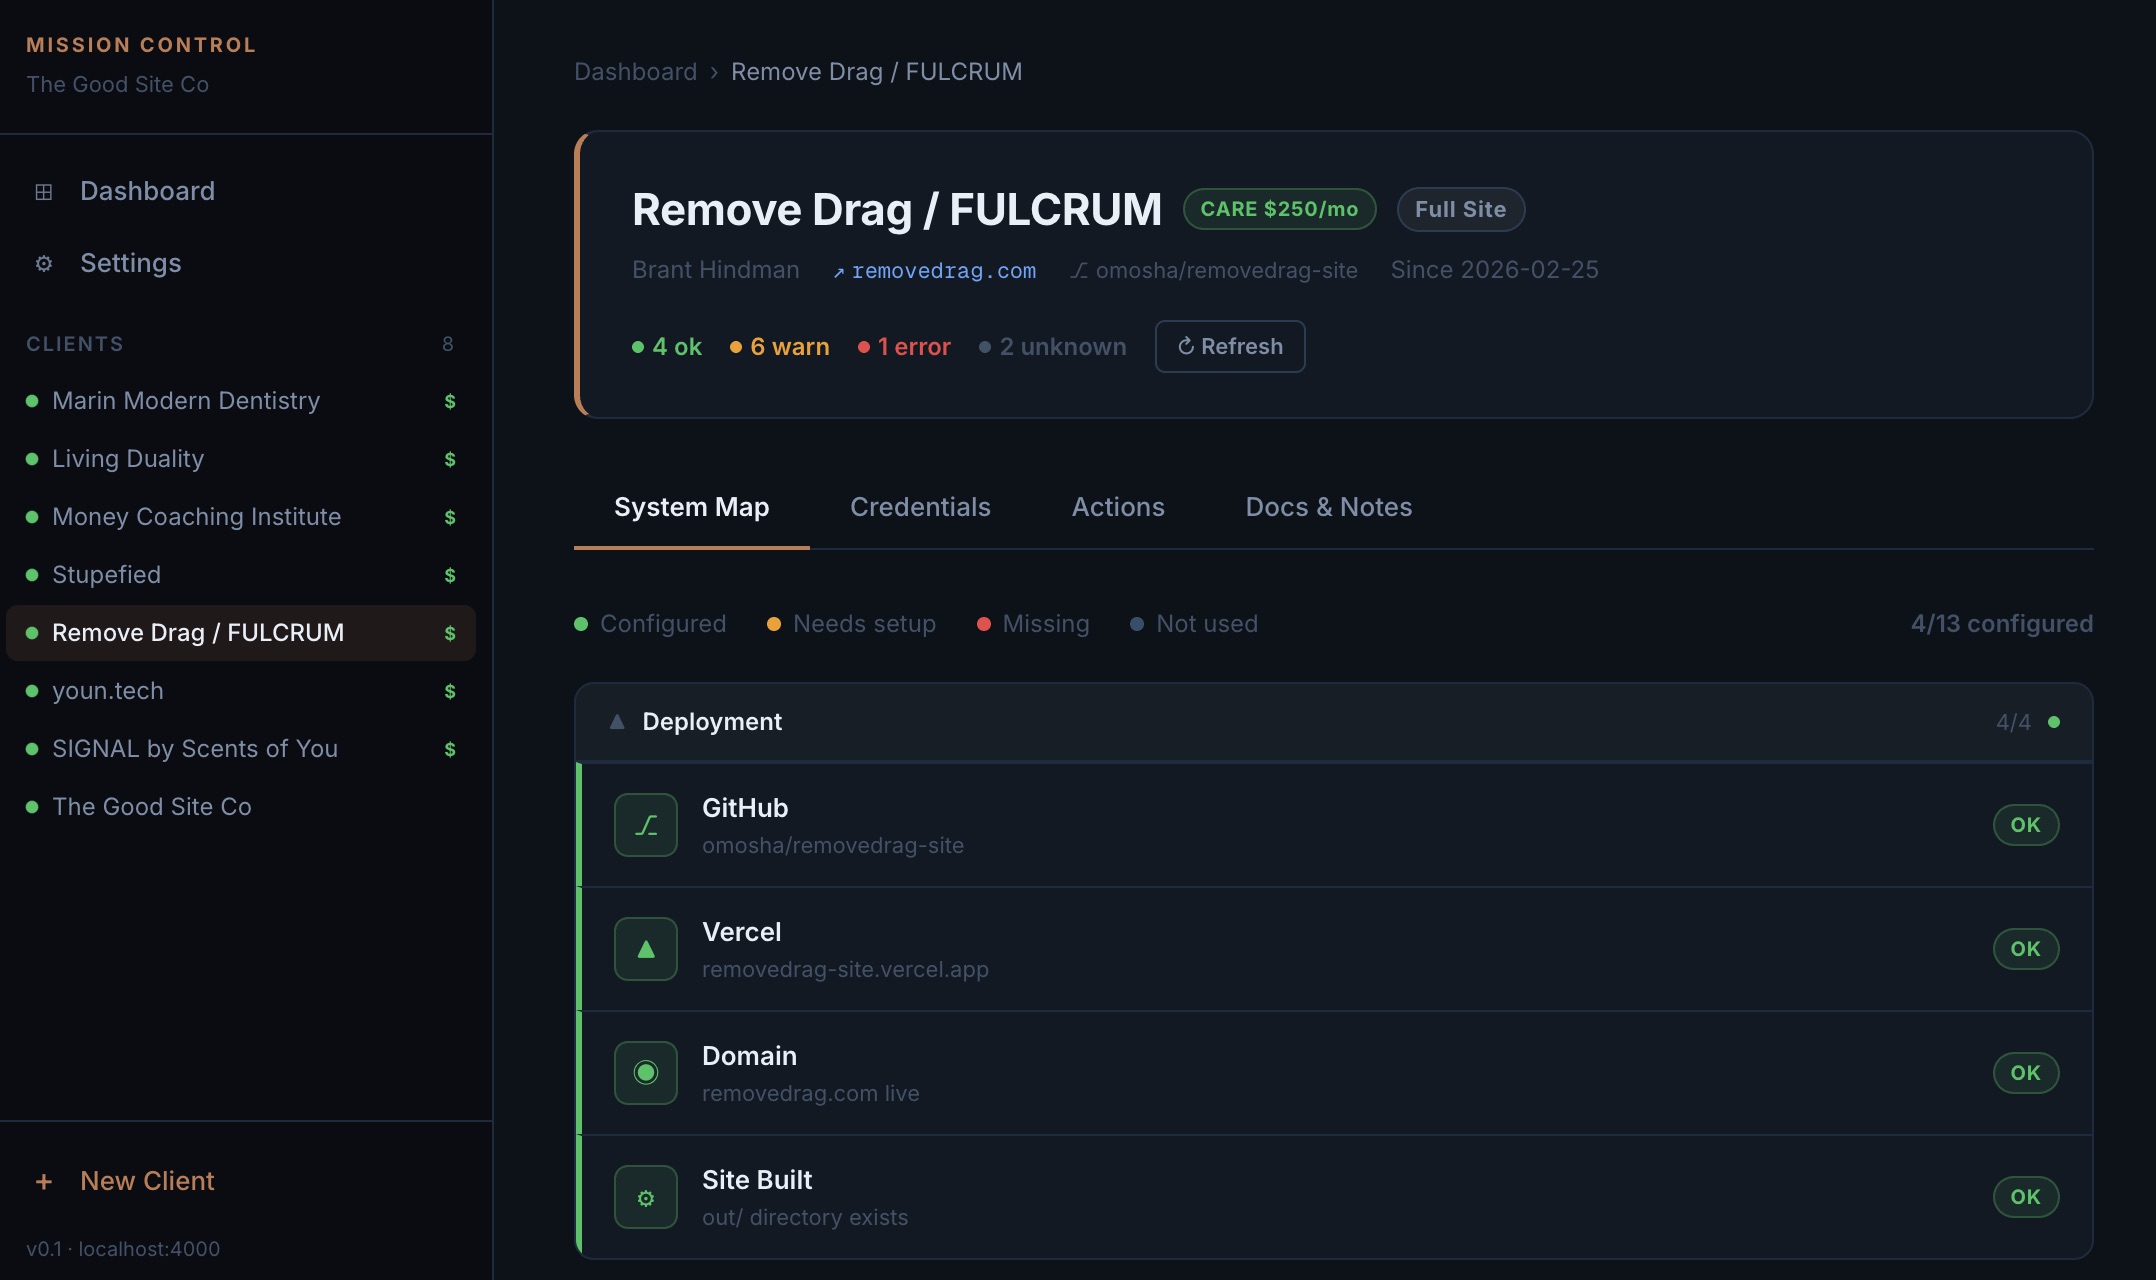This screenshot has width=2156, height=1280.
Task: Select the Money Coaching Institute client
Action: [x=196, y=517]
